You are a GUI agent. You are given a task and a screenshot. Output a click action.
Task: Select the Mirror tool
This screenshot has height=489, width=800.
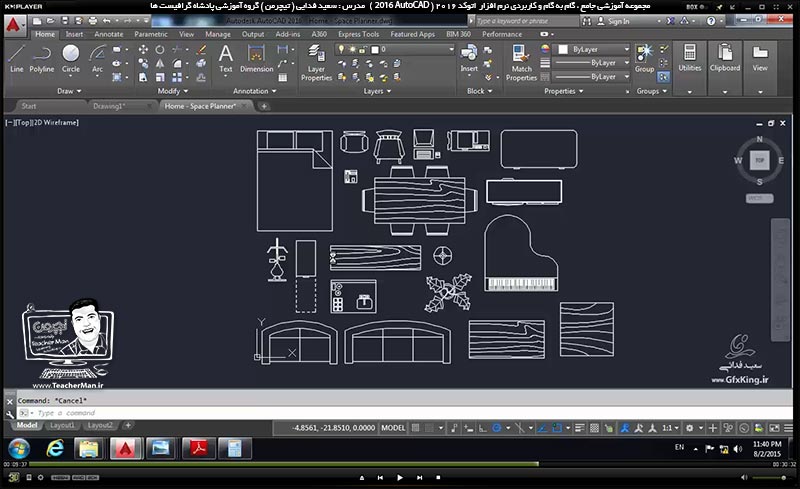point(160,63)
